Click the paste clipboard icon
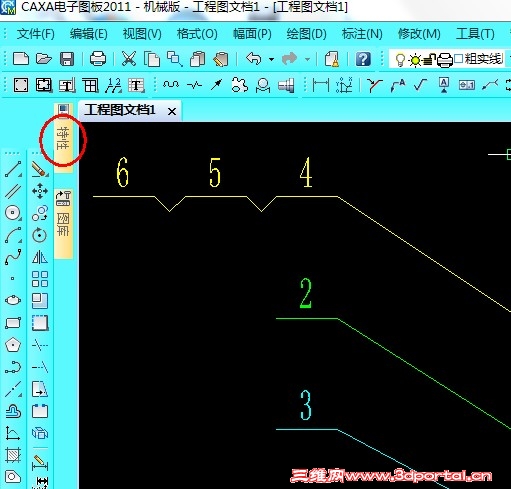Image resolution: width=511 pixels, height=489 pixels. click(x=198, y=59)
